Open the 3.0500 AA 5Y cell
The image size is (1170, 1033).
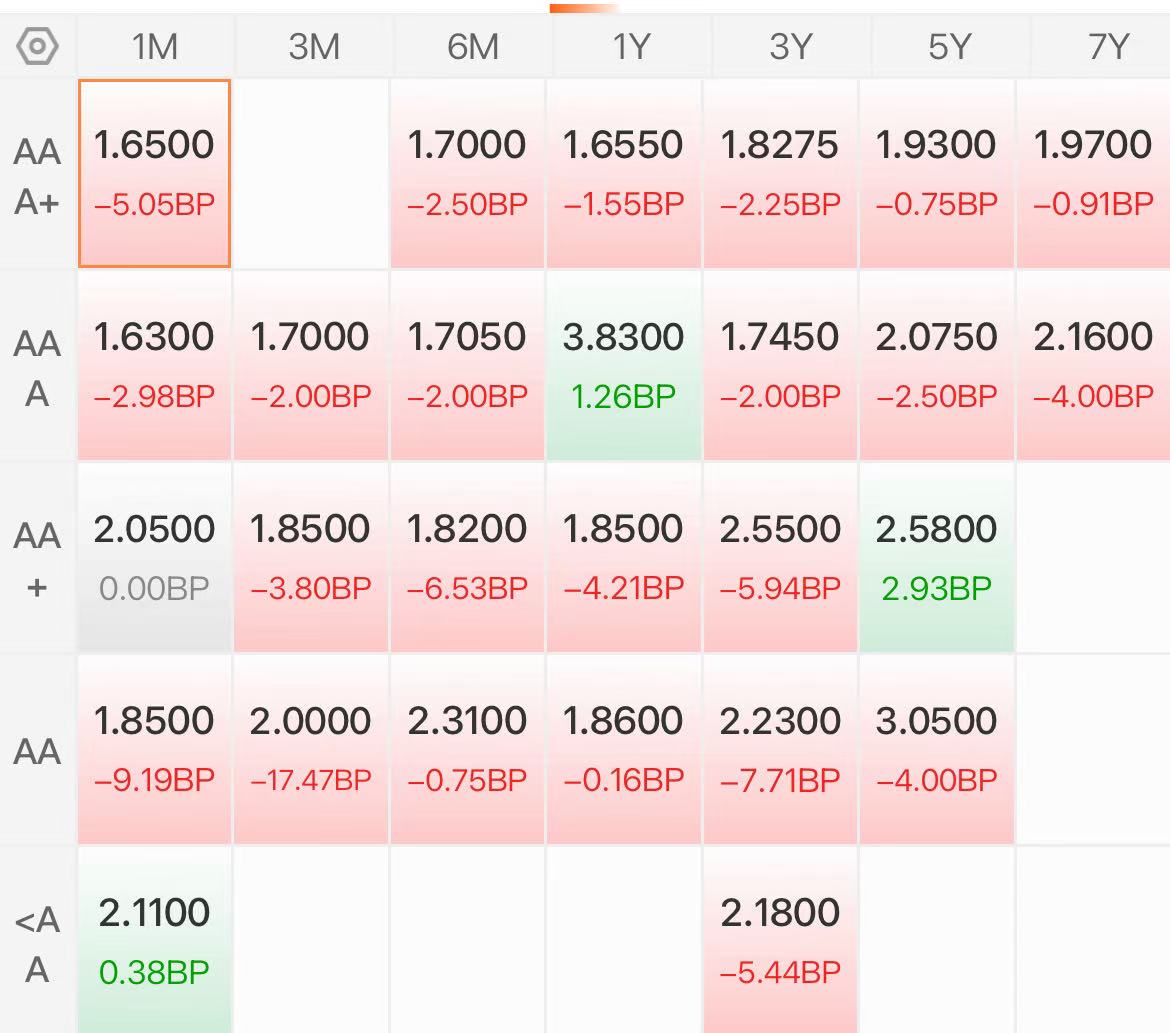(x=936, y=749)
